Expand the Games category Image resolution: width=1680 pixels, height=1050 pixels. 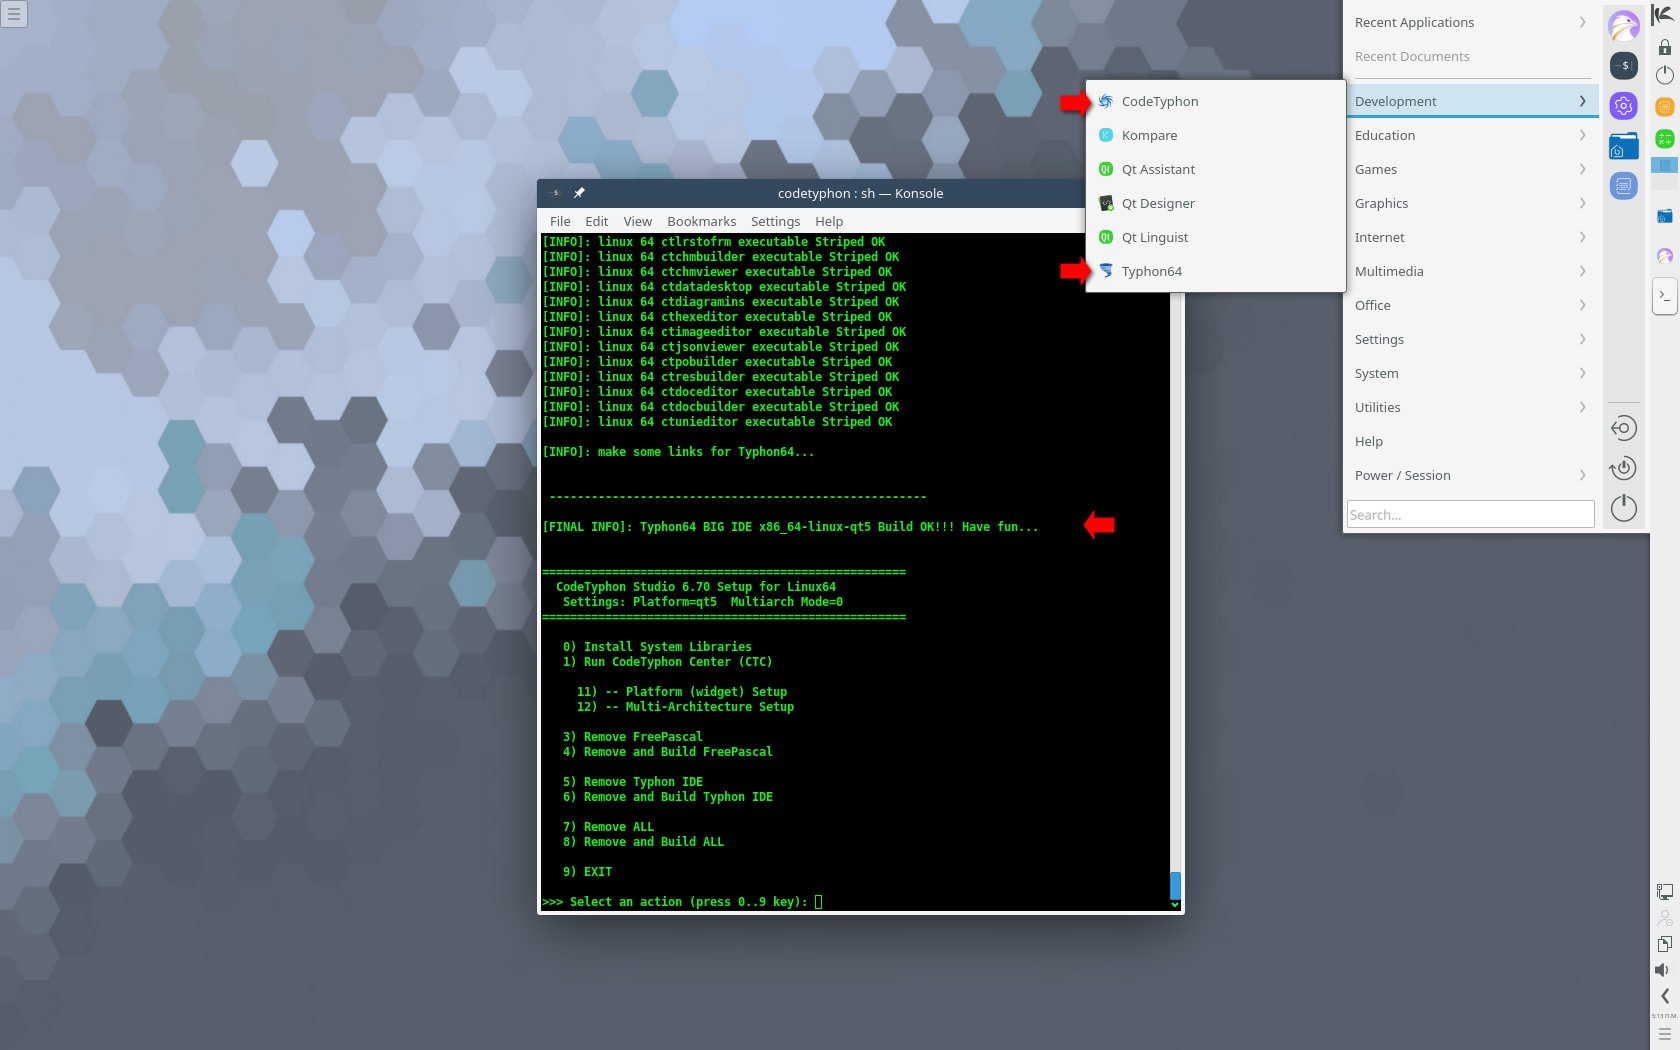(1470, 169)
